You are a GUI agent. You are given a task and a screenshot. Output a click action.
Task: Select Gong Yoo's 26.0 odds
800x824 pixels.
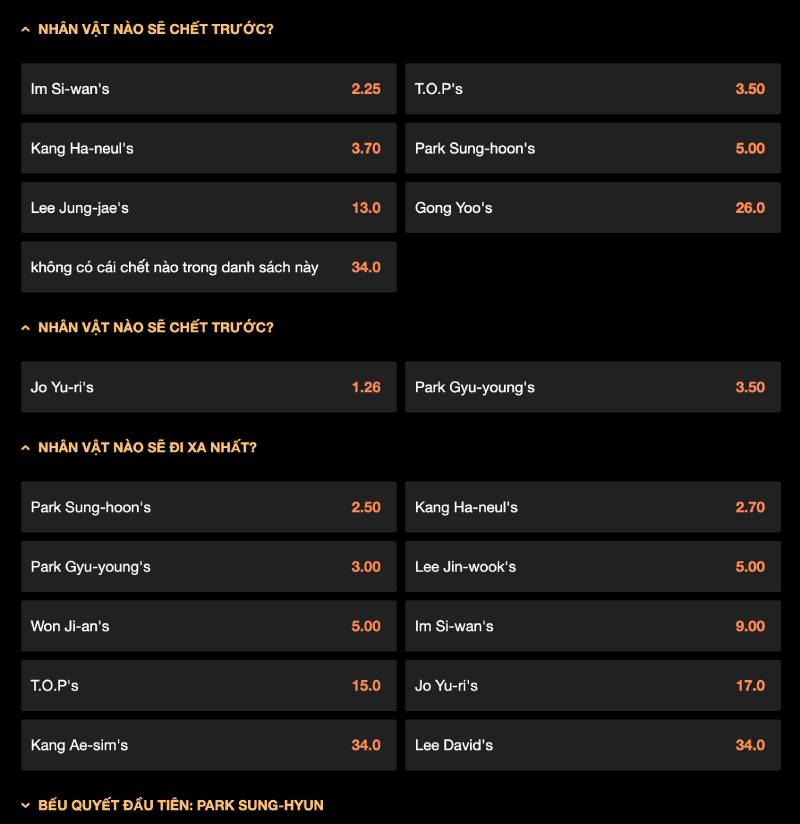[592, 208]
